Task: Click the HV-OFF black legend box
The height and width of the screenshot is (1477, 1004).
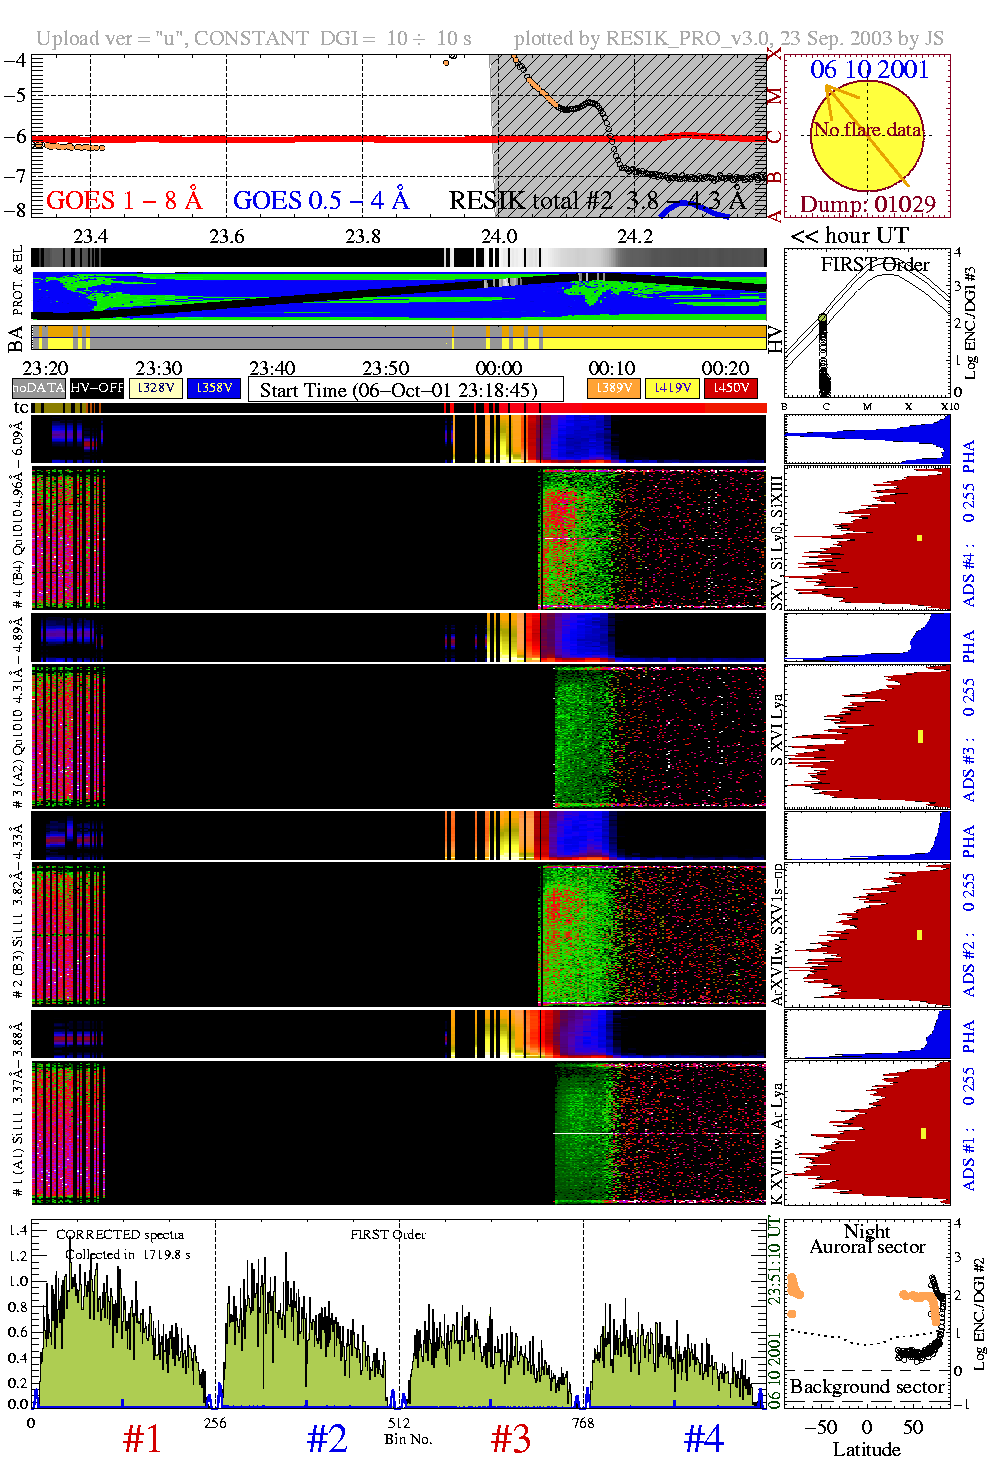Action: tap(97, 388)
